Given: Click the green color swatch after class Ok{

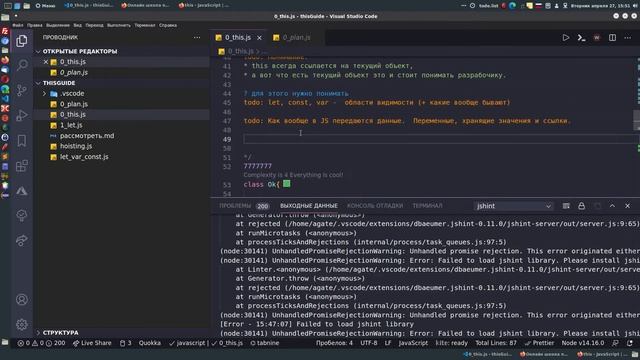Looking at the screenshot, I should [287, 184].
